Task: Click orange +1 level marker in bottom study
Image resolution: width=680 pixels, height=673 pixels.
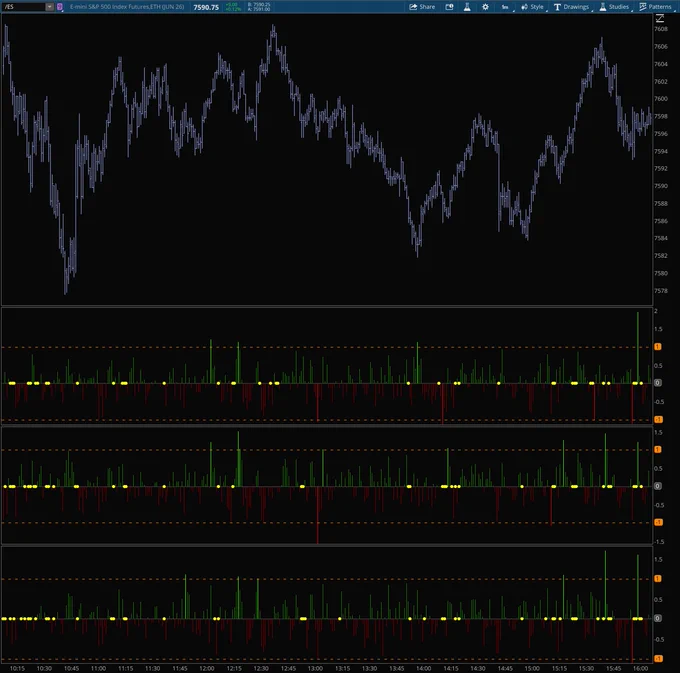Action: coord(658,578)
